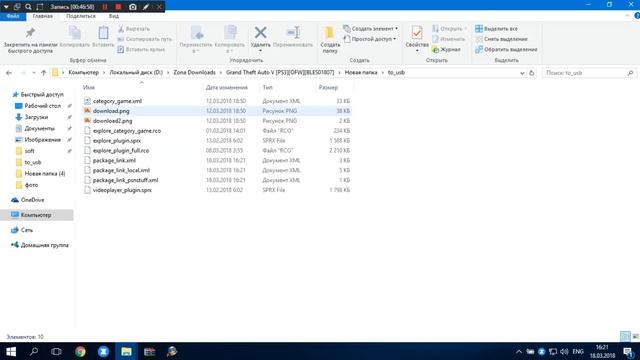This screenshot has height=360, width=640.
Task: Open the File tab
Action: 13,16
